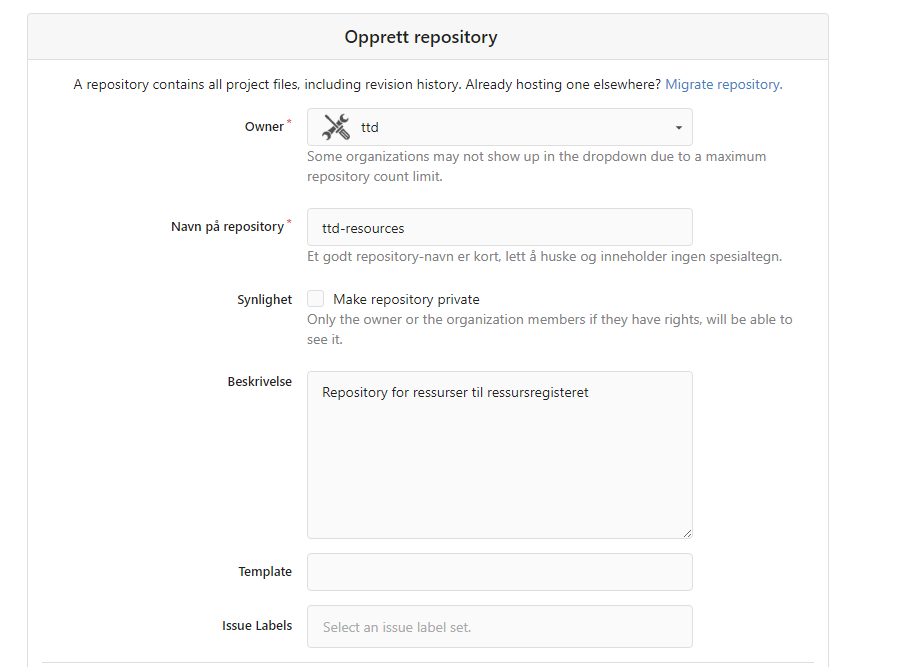This screenshot has height=667, width=905.
Task: Click the 'Navn på repository' field label
Action: (227, 227)
